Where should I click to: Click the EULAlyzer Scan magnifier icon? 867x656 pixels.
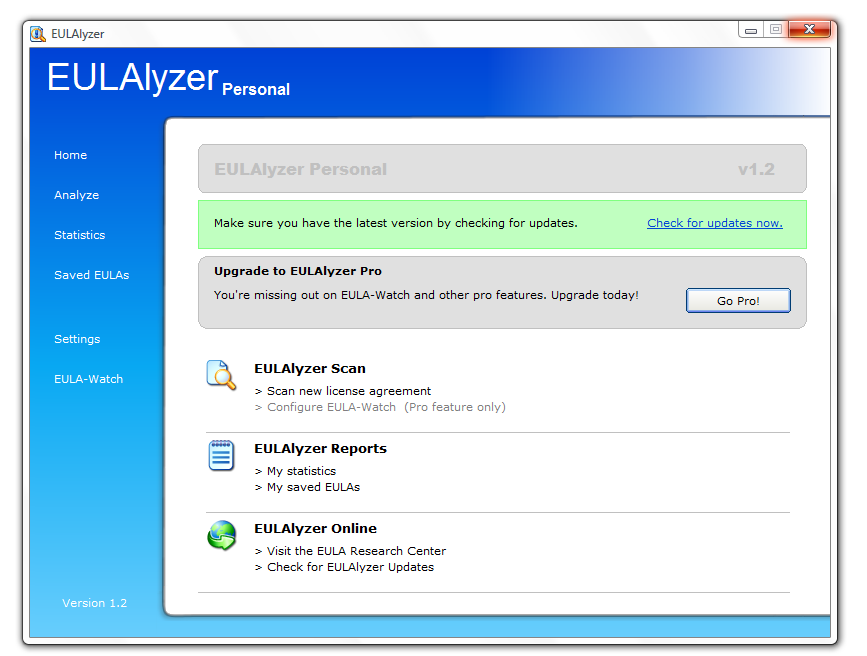tap(221, 375)
